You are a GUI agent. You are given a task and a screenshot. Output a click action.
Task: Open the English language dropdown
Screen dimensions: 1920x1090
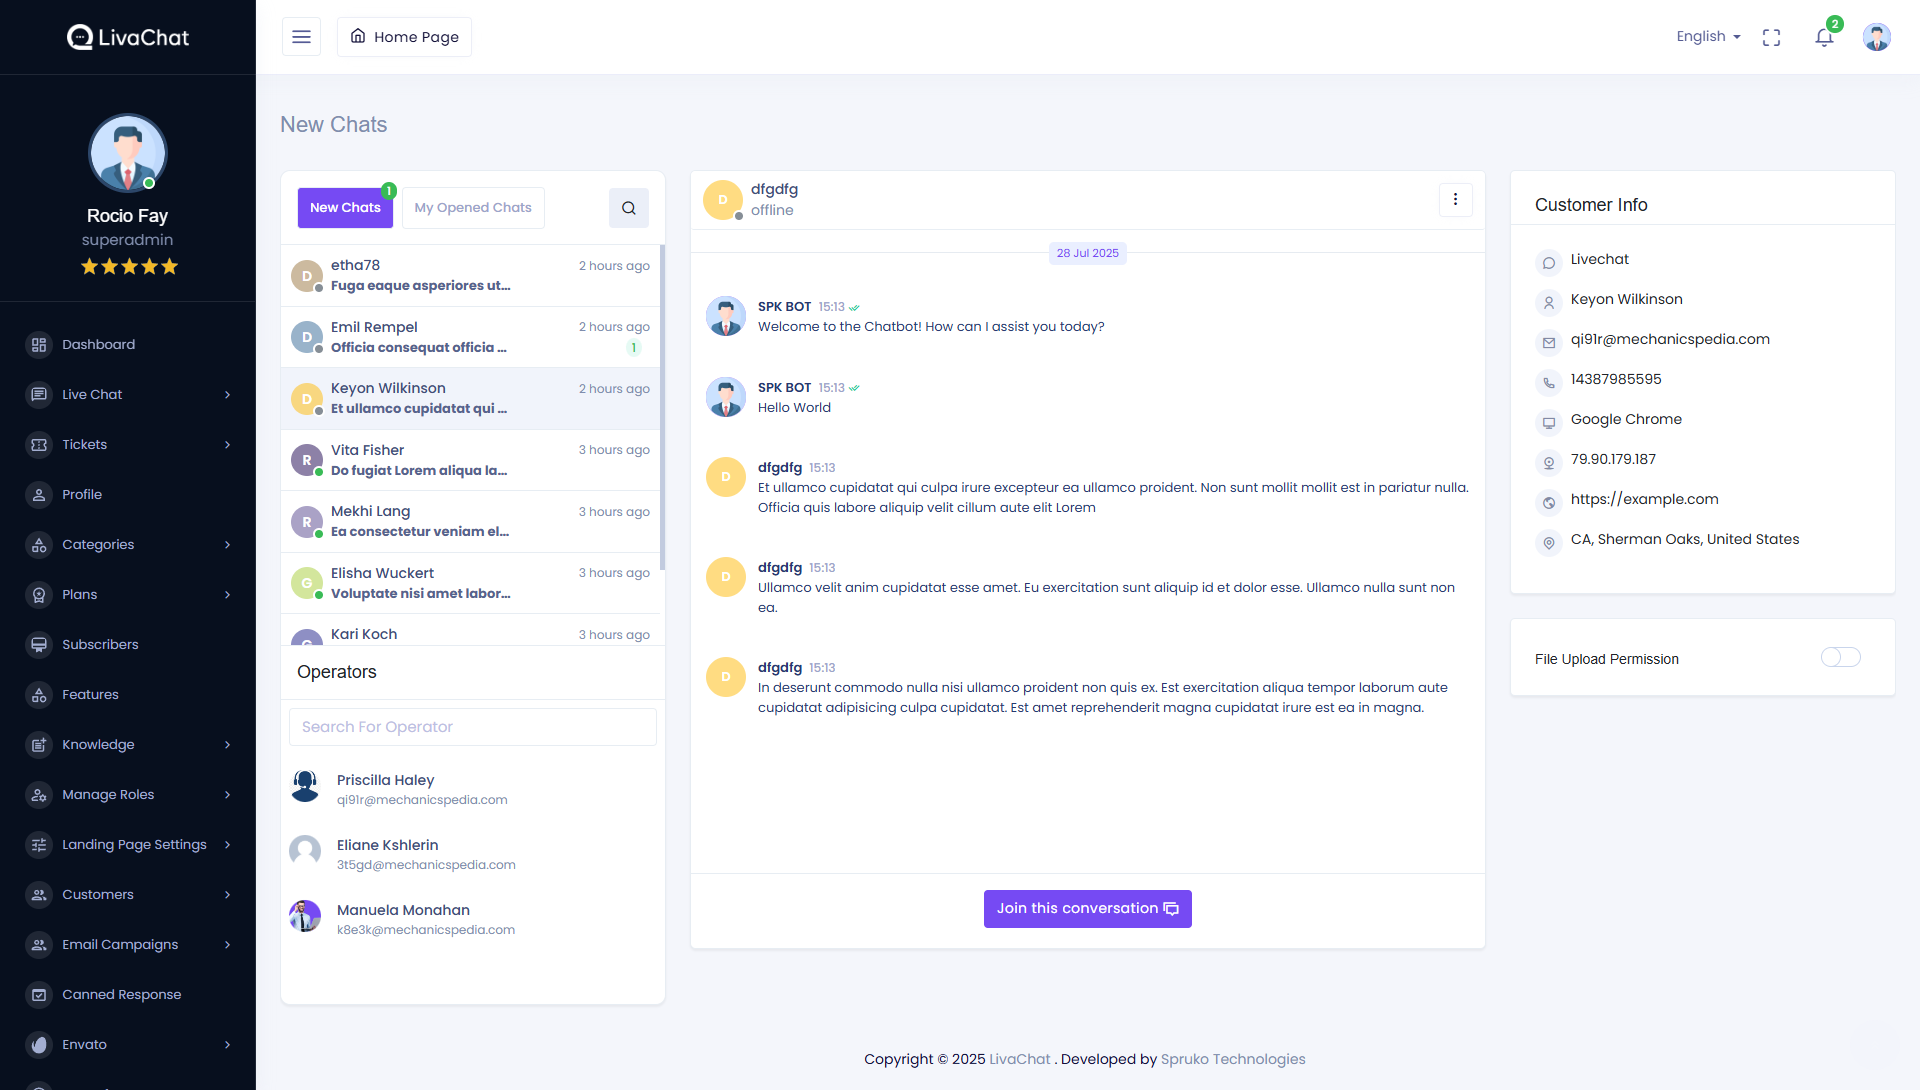coord(1708,37)
